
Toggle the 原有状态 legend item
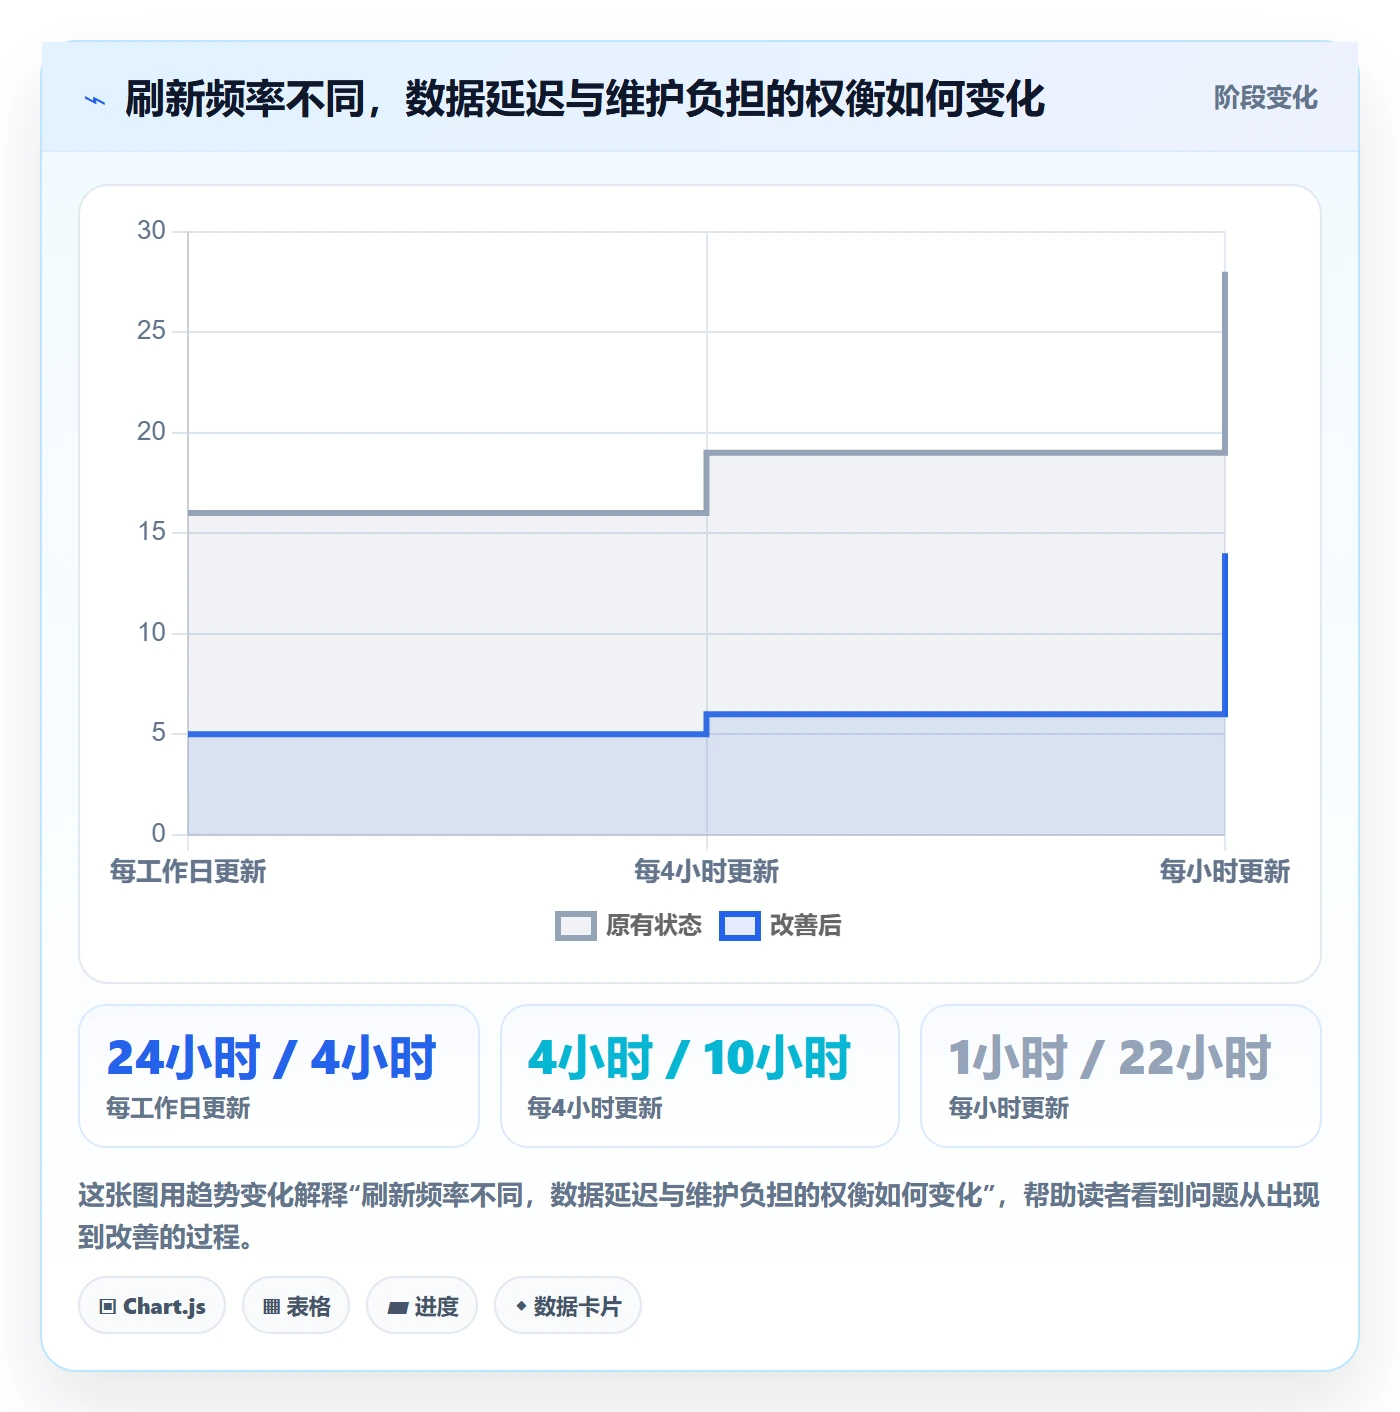pos(629,926)
